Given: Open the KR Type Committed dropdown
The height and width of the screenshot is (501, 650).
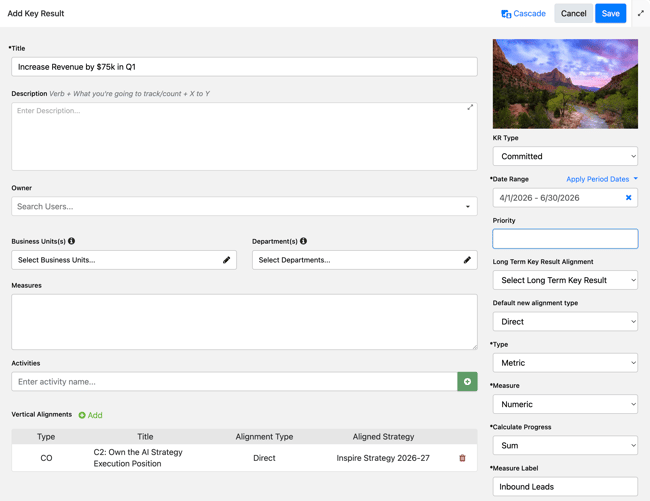Looking at the screenshot, I should click(565, 156).
